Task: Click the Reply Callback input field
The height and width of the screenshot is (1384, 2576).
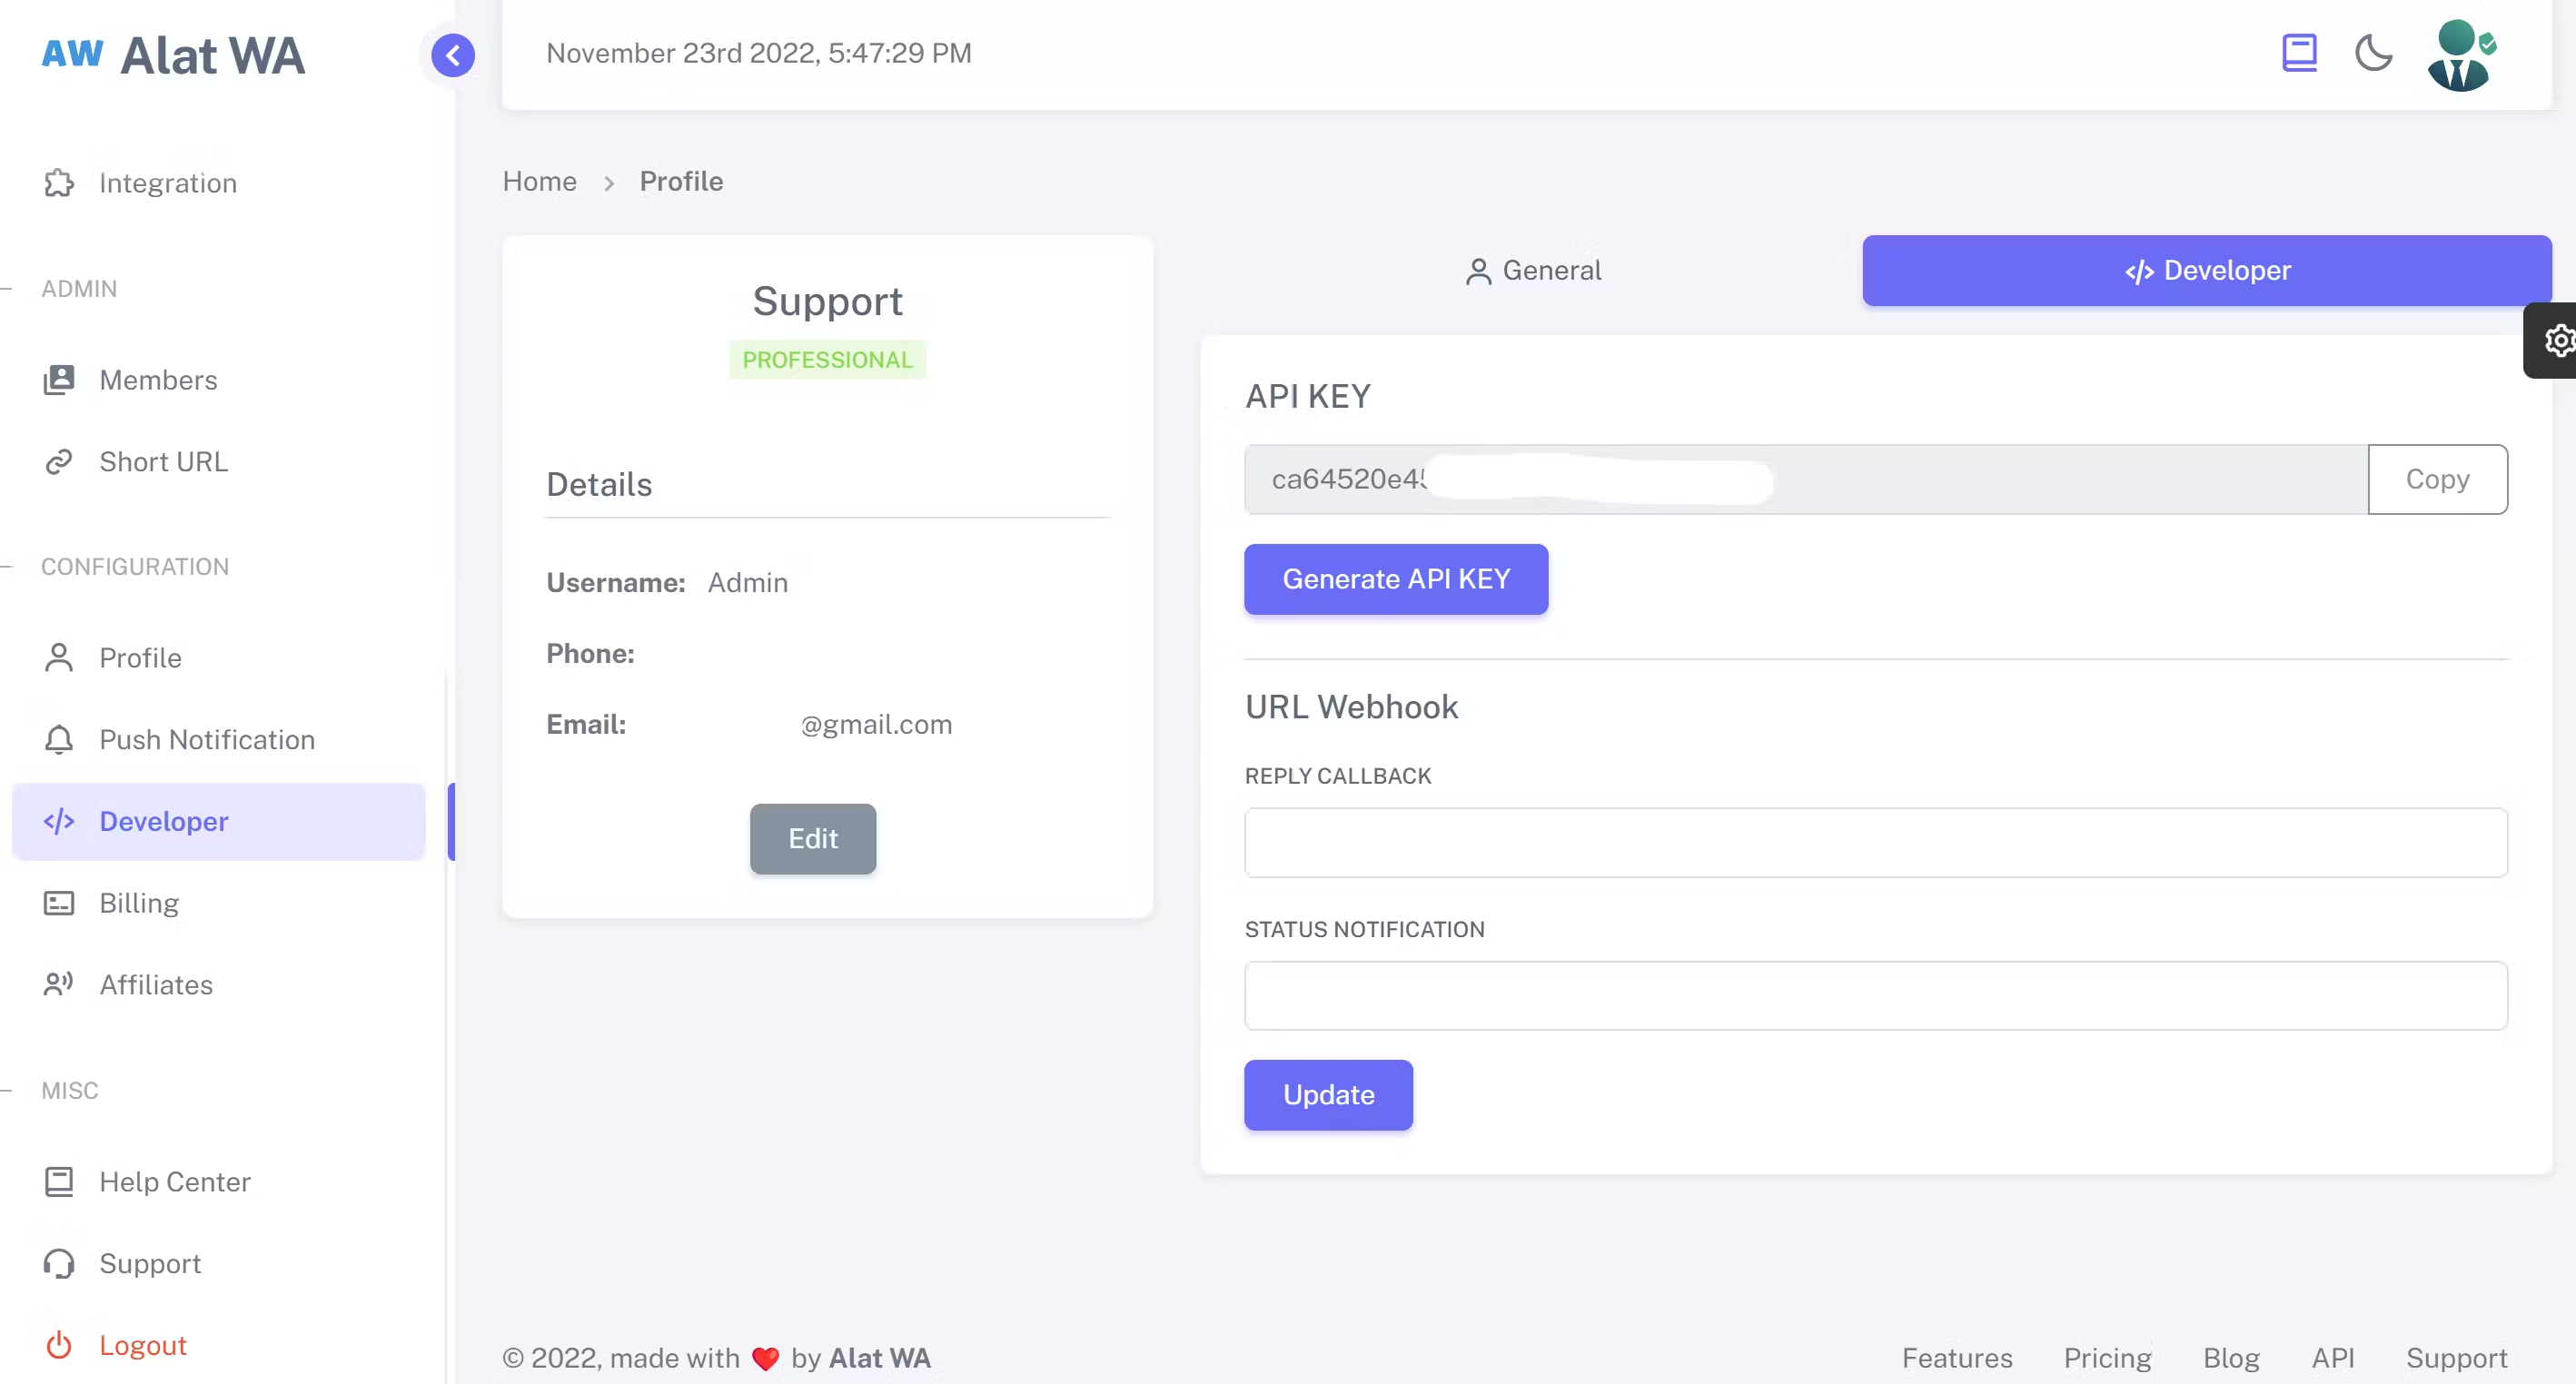Action: point(1875,843)
